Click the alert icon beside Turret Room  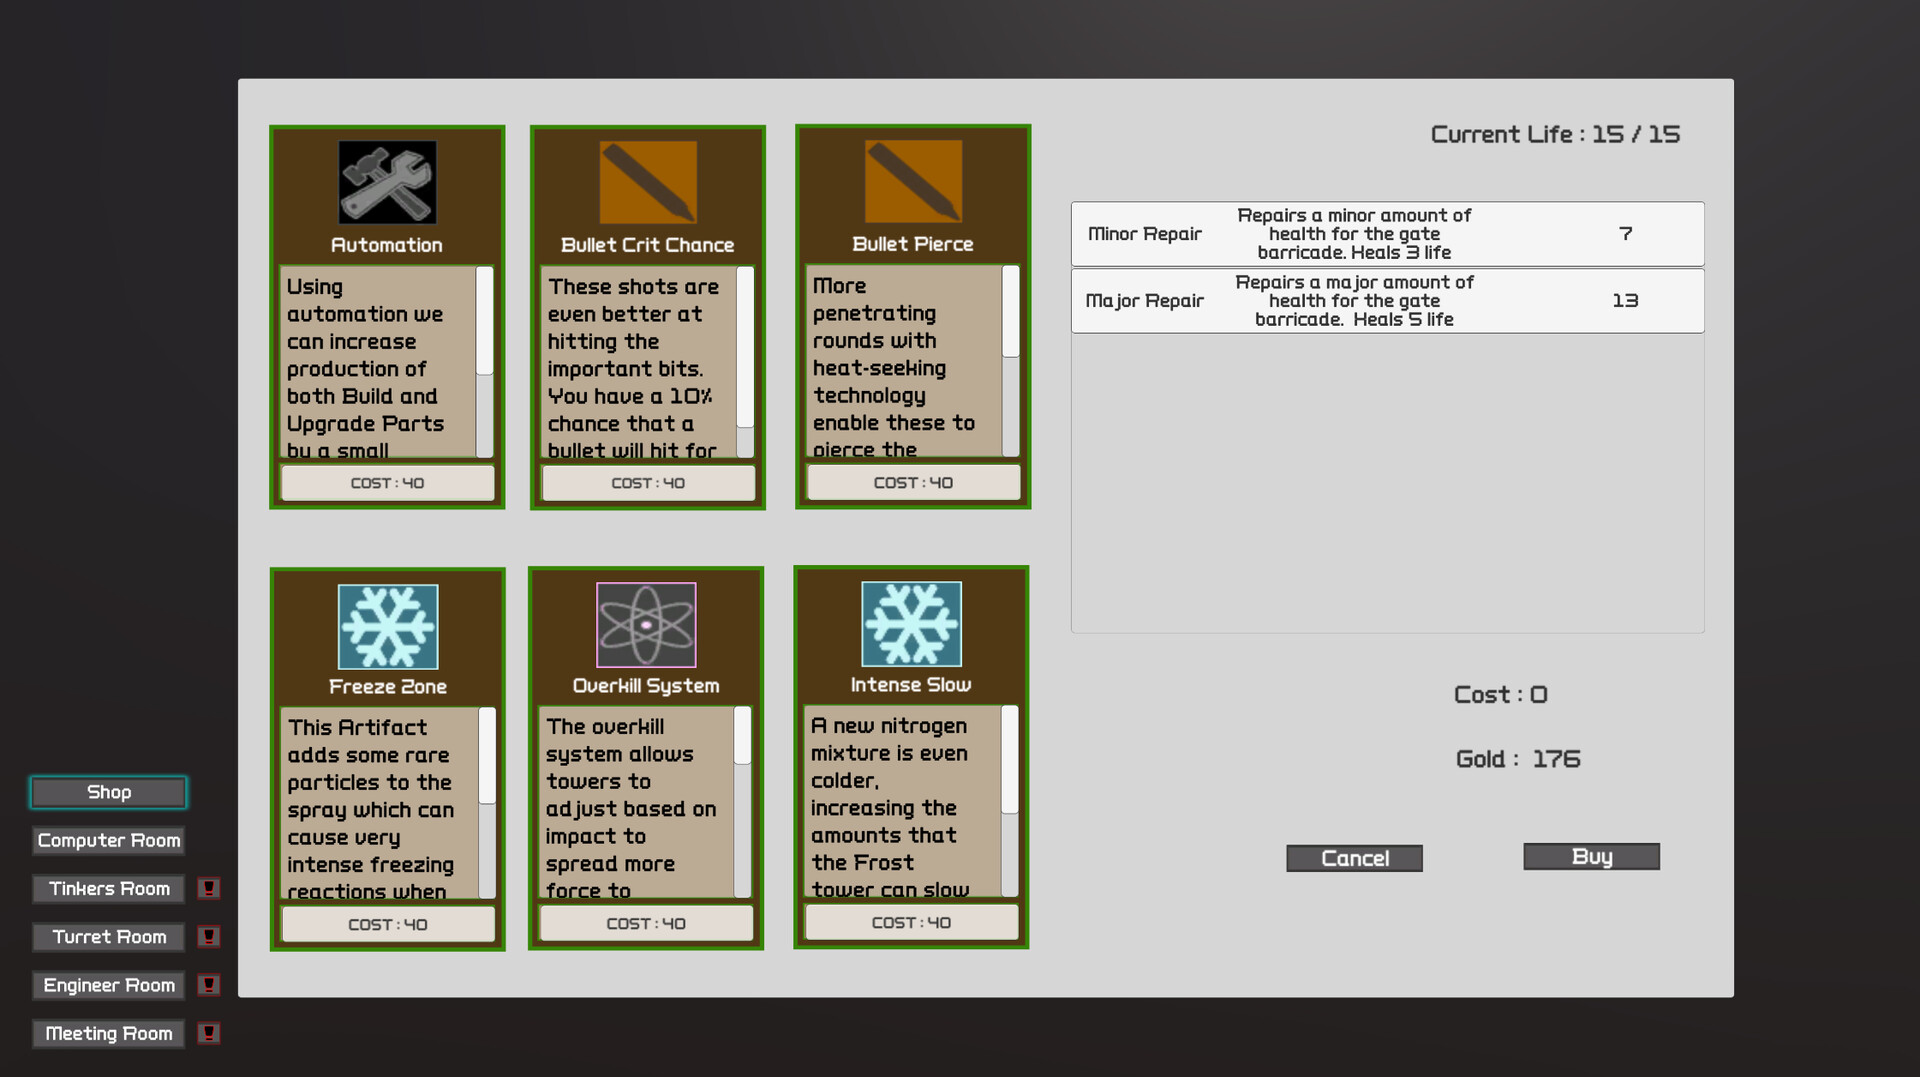208,936
